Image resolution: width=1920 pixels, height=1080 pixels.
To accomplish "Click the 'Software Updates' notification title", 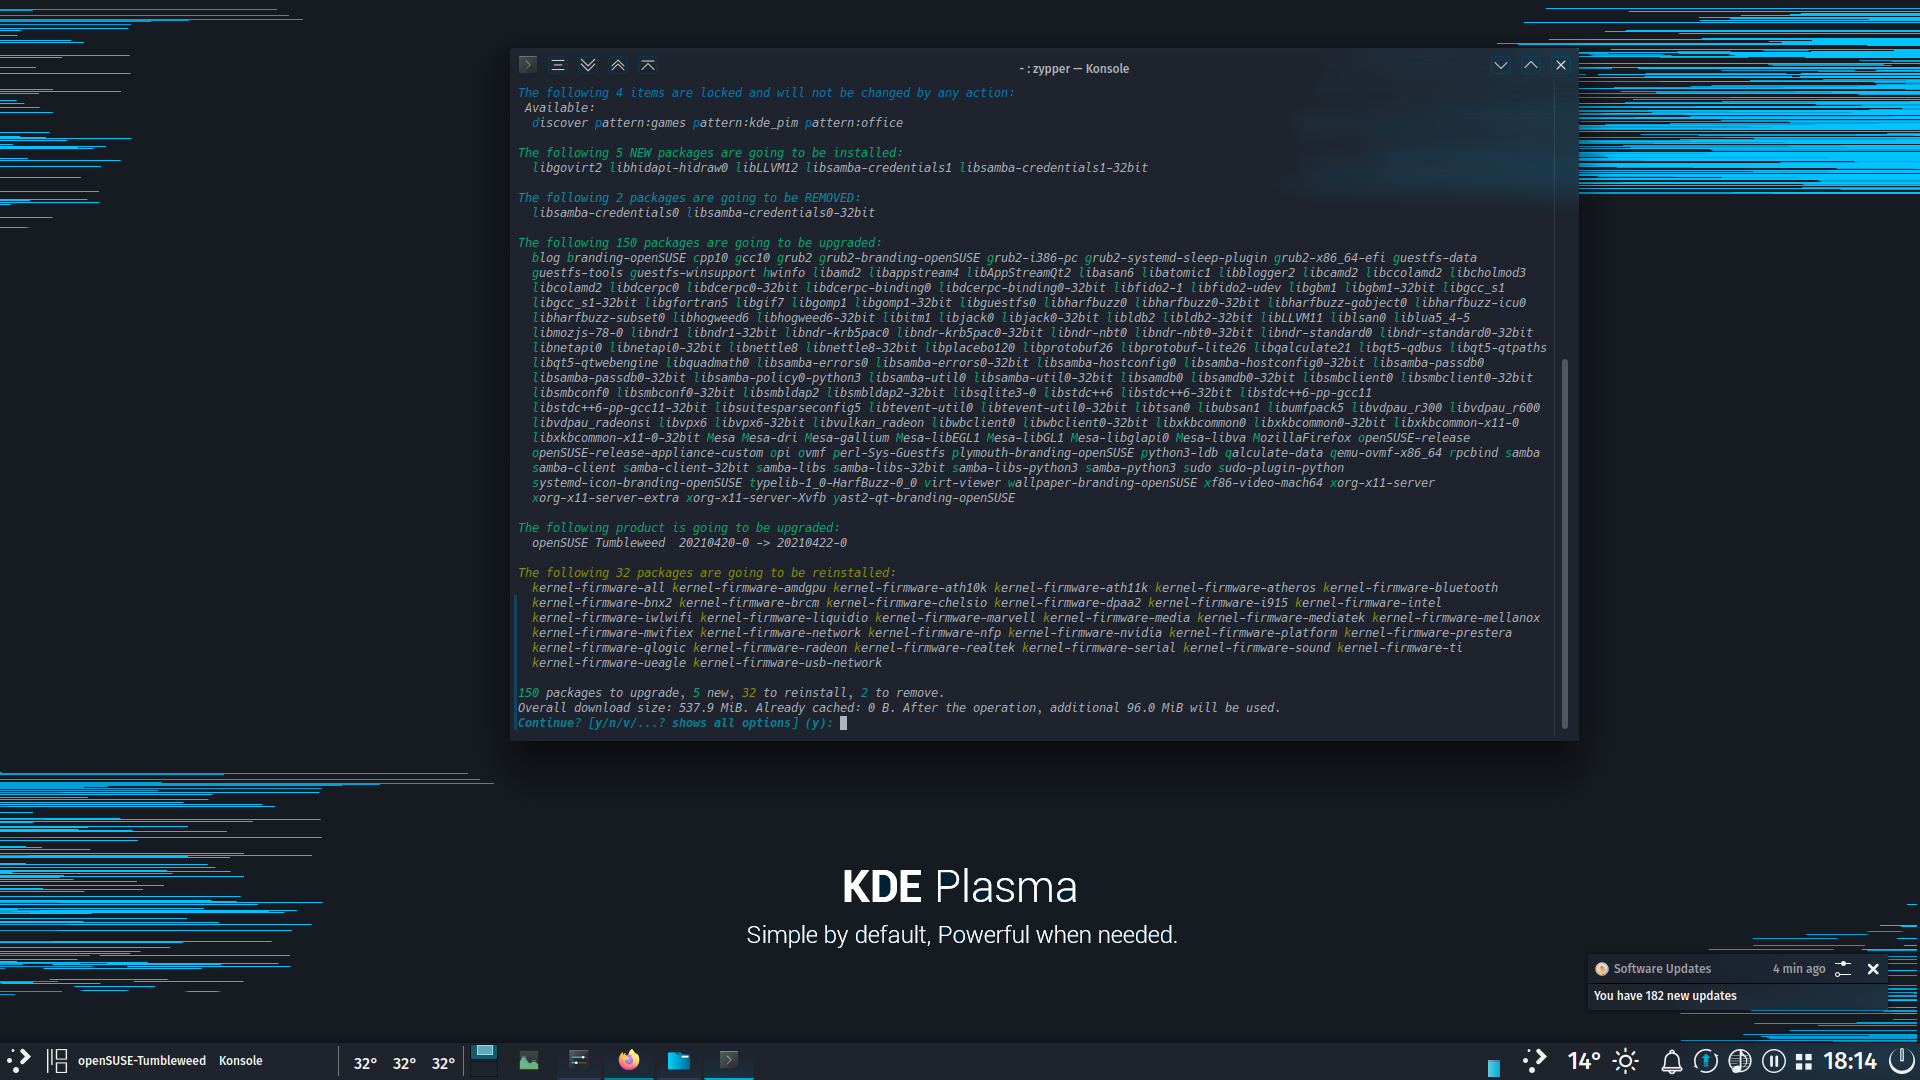I will (x=1662, y=969).
